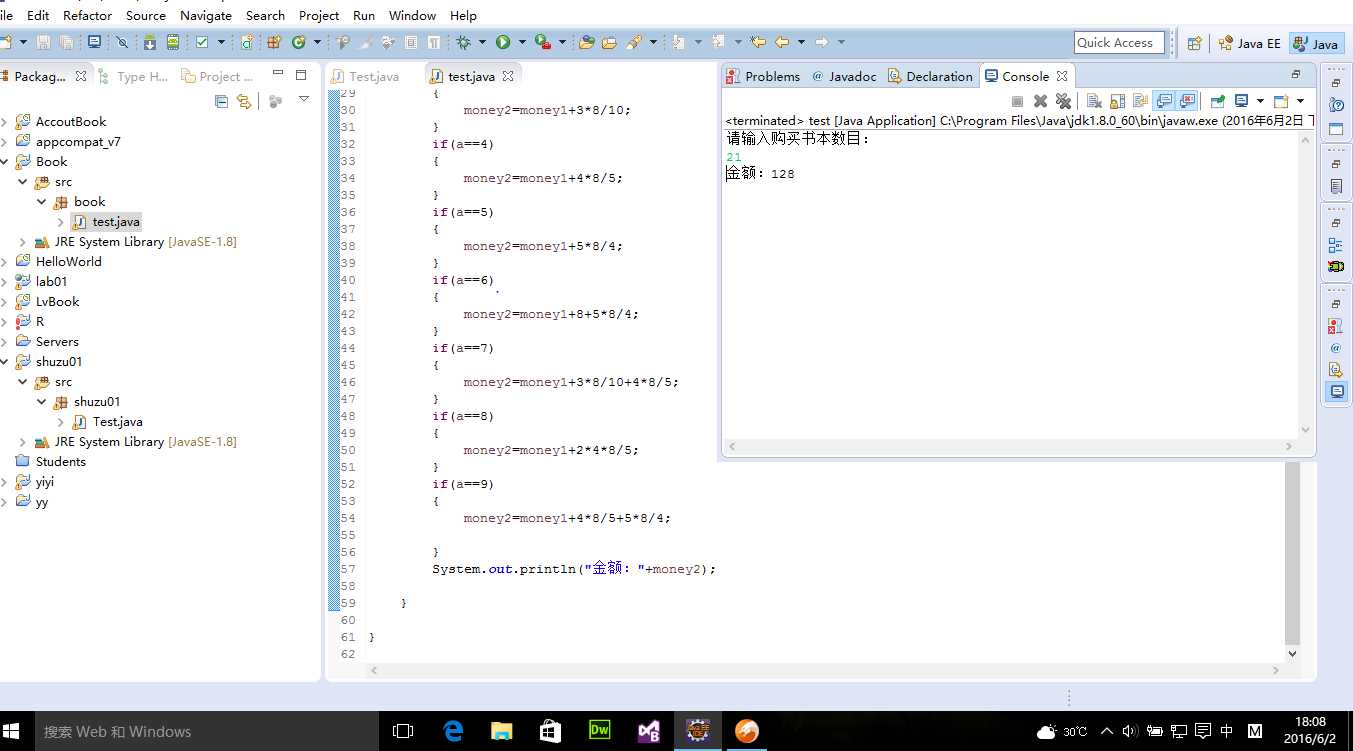Viewport: 1353px width, 751px height.
Task: Clear the console output
Action: click(x=1094, y=101)
